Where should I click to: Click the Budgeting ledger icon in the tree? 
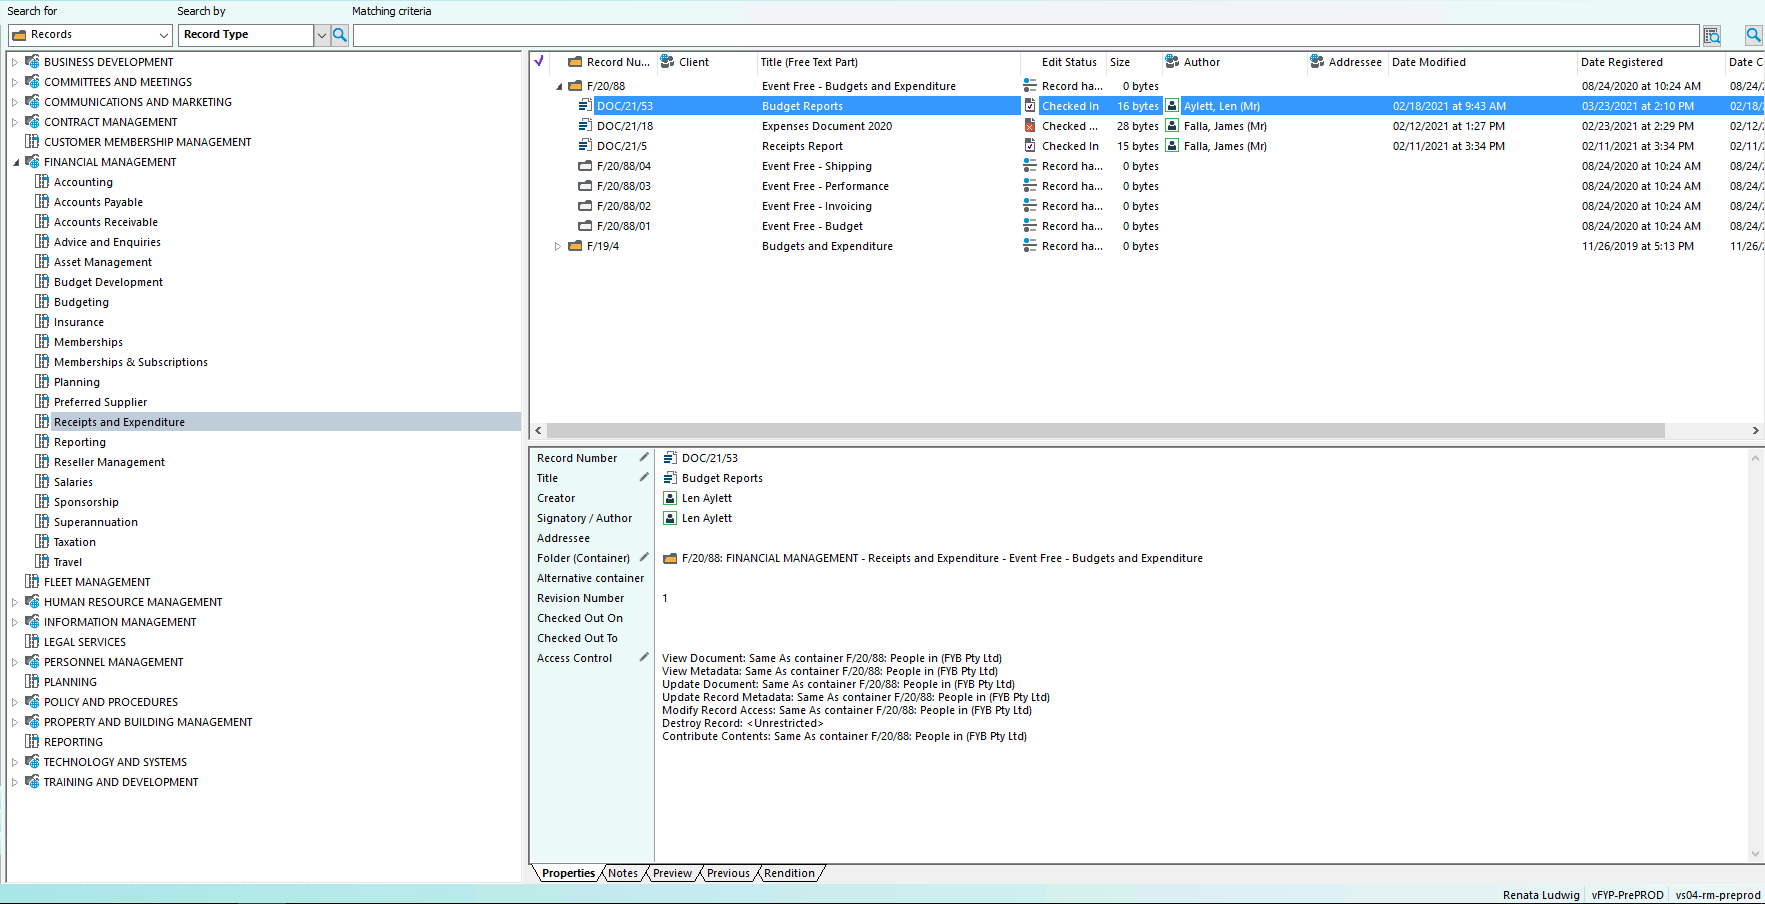41,301
